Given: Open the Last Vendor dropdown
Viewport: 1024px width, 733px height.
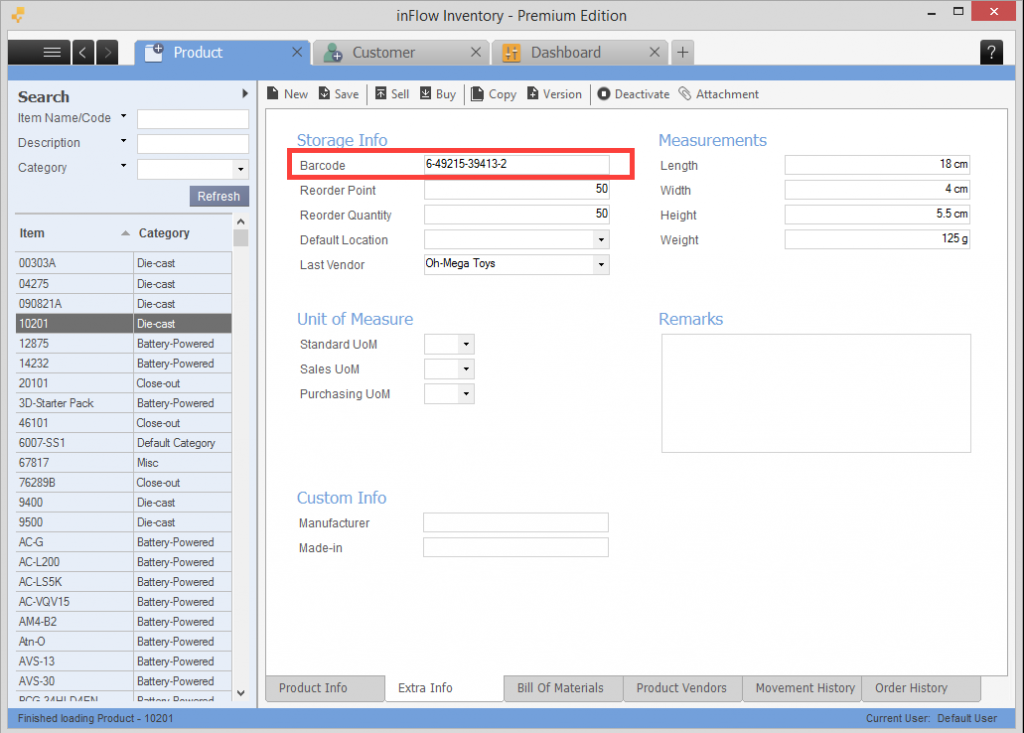Looking at the screenshot, I should (600, 265).
